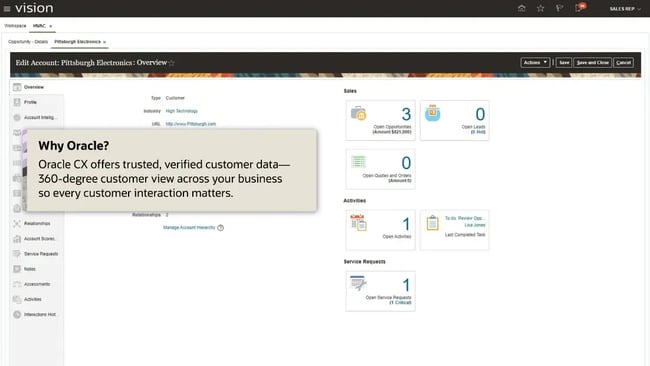Open the hamburger navigator menu

point(7,9)
